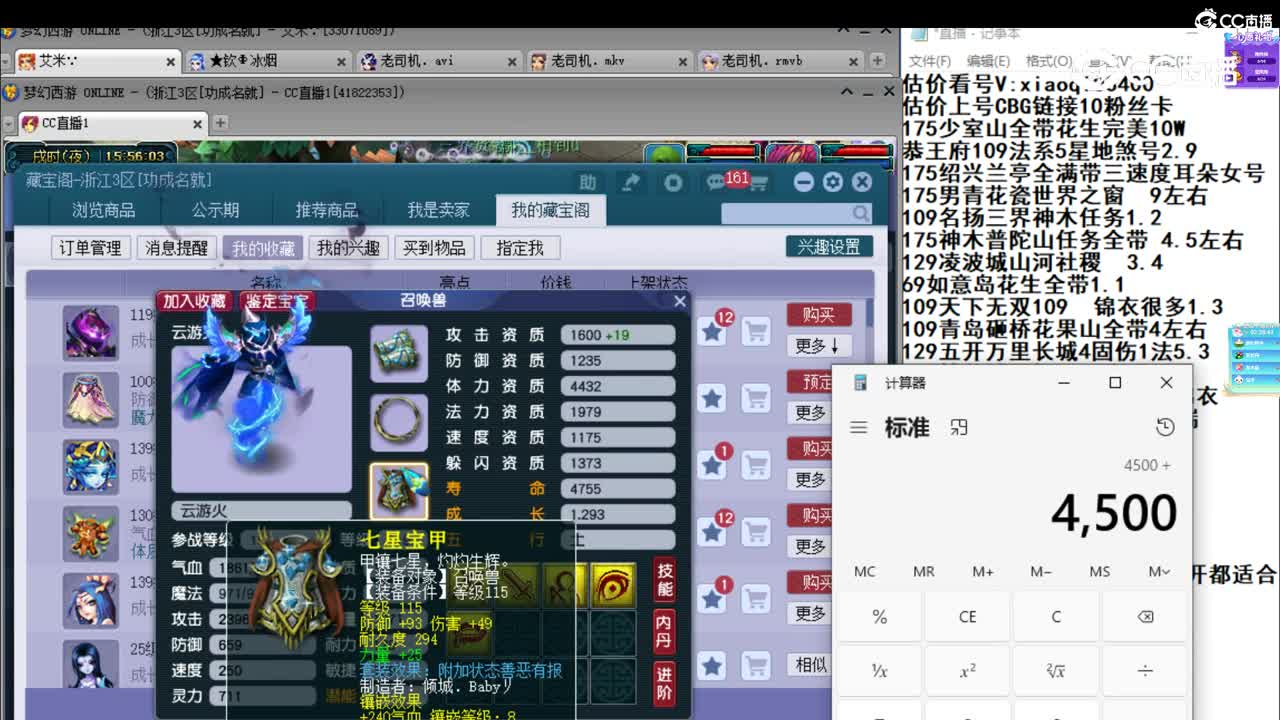The image size is (1280, 720).
Task: Open Notepad 文件(F) menu
Action: click(x=930, y=61)
